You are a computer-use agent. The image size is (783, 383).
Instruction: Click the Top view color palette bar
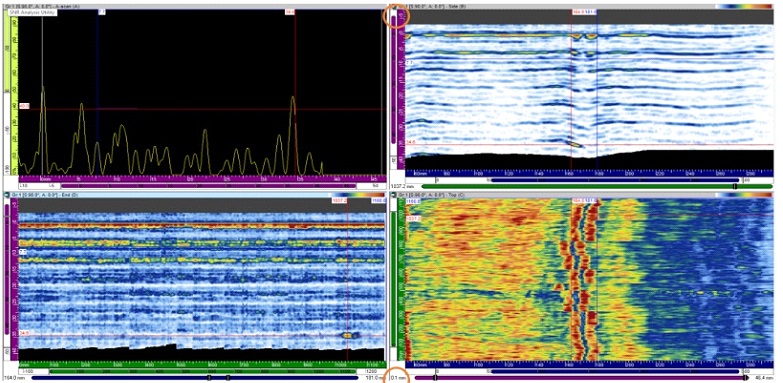coord(743,194)
